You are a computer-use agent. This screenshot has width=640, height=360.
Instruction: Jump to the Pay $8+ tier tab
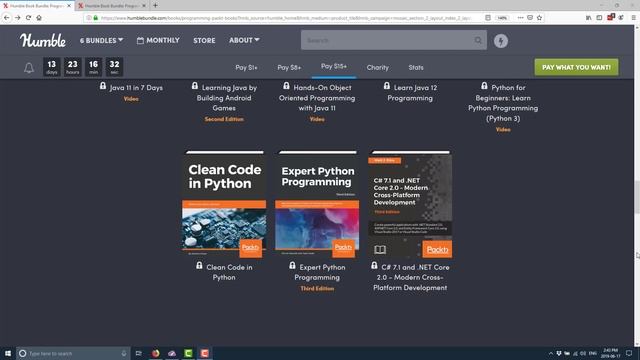(289, 67)
